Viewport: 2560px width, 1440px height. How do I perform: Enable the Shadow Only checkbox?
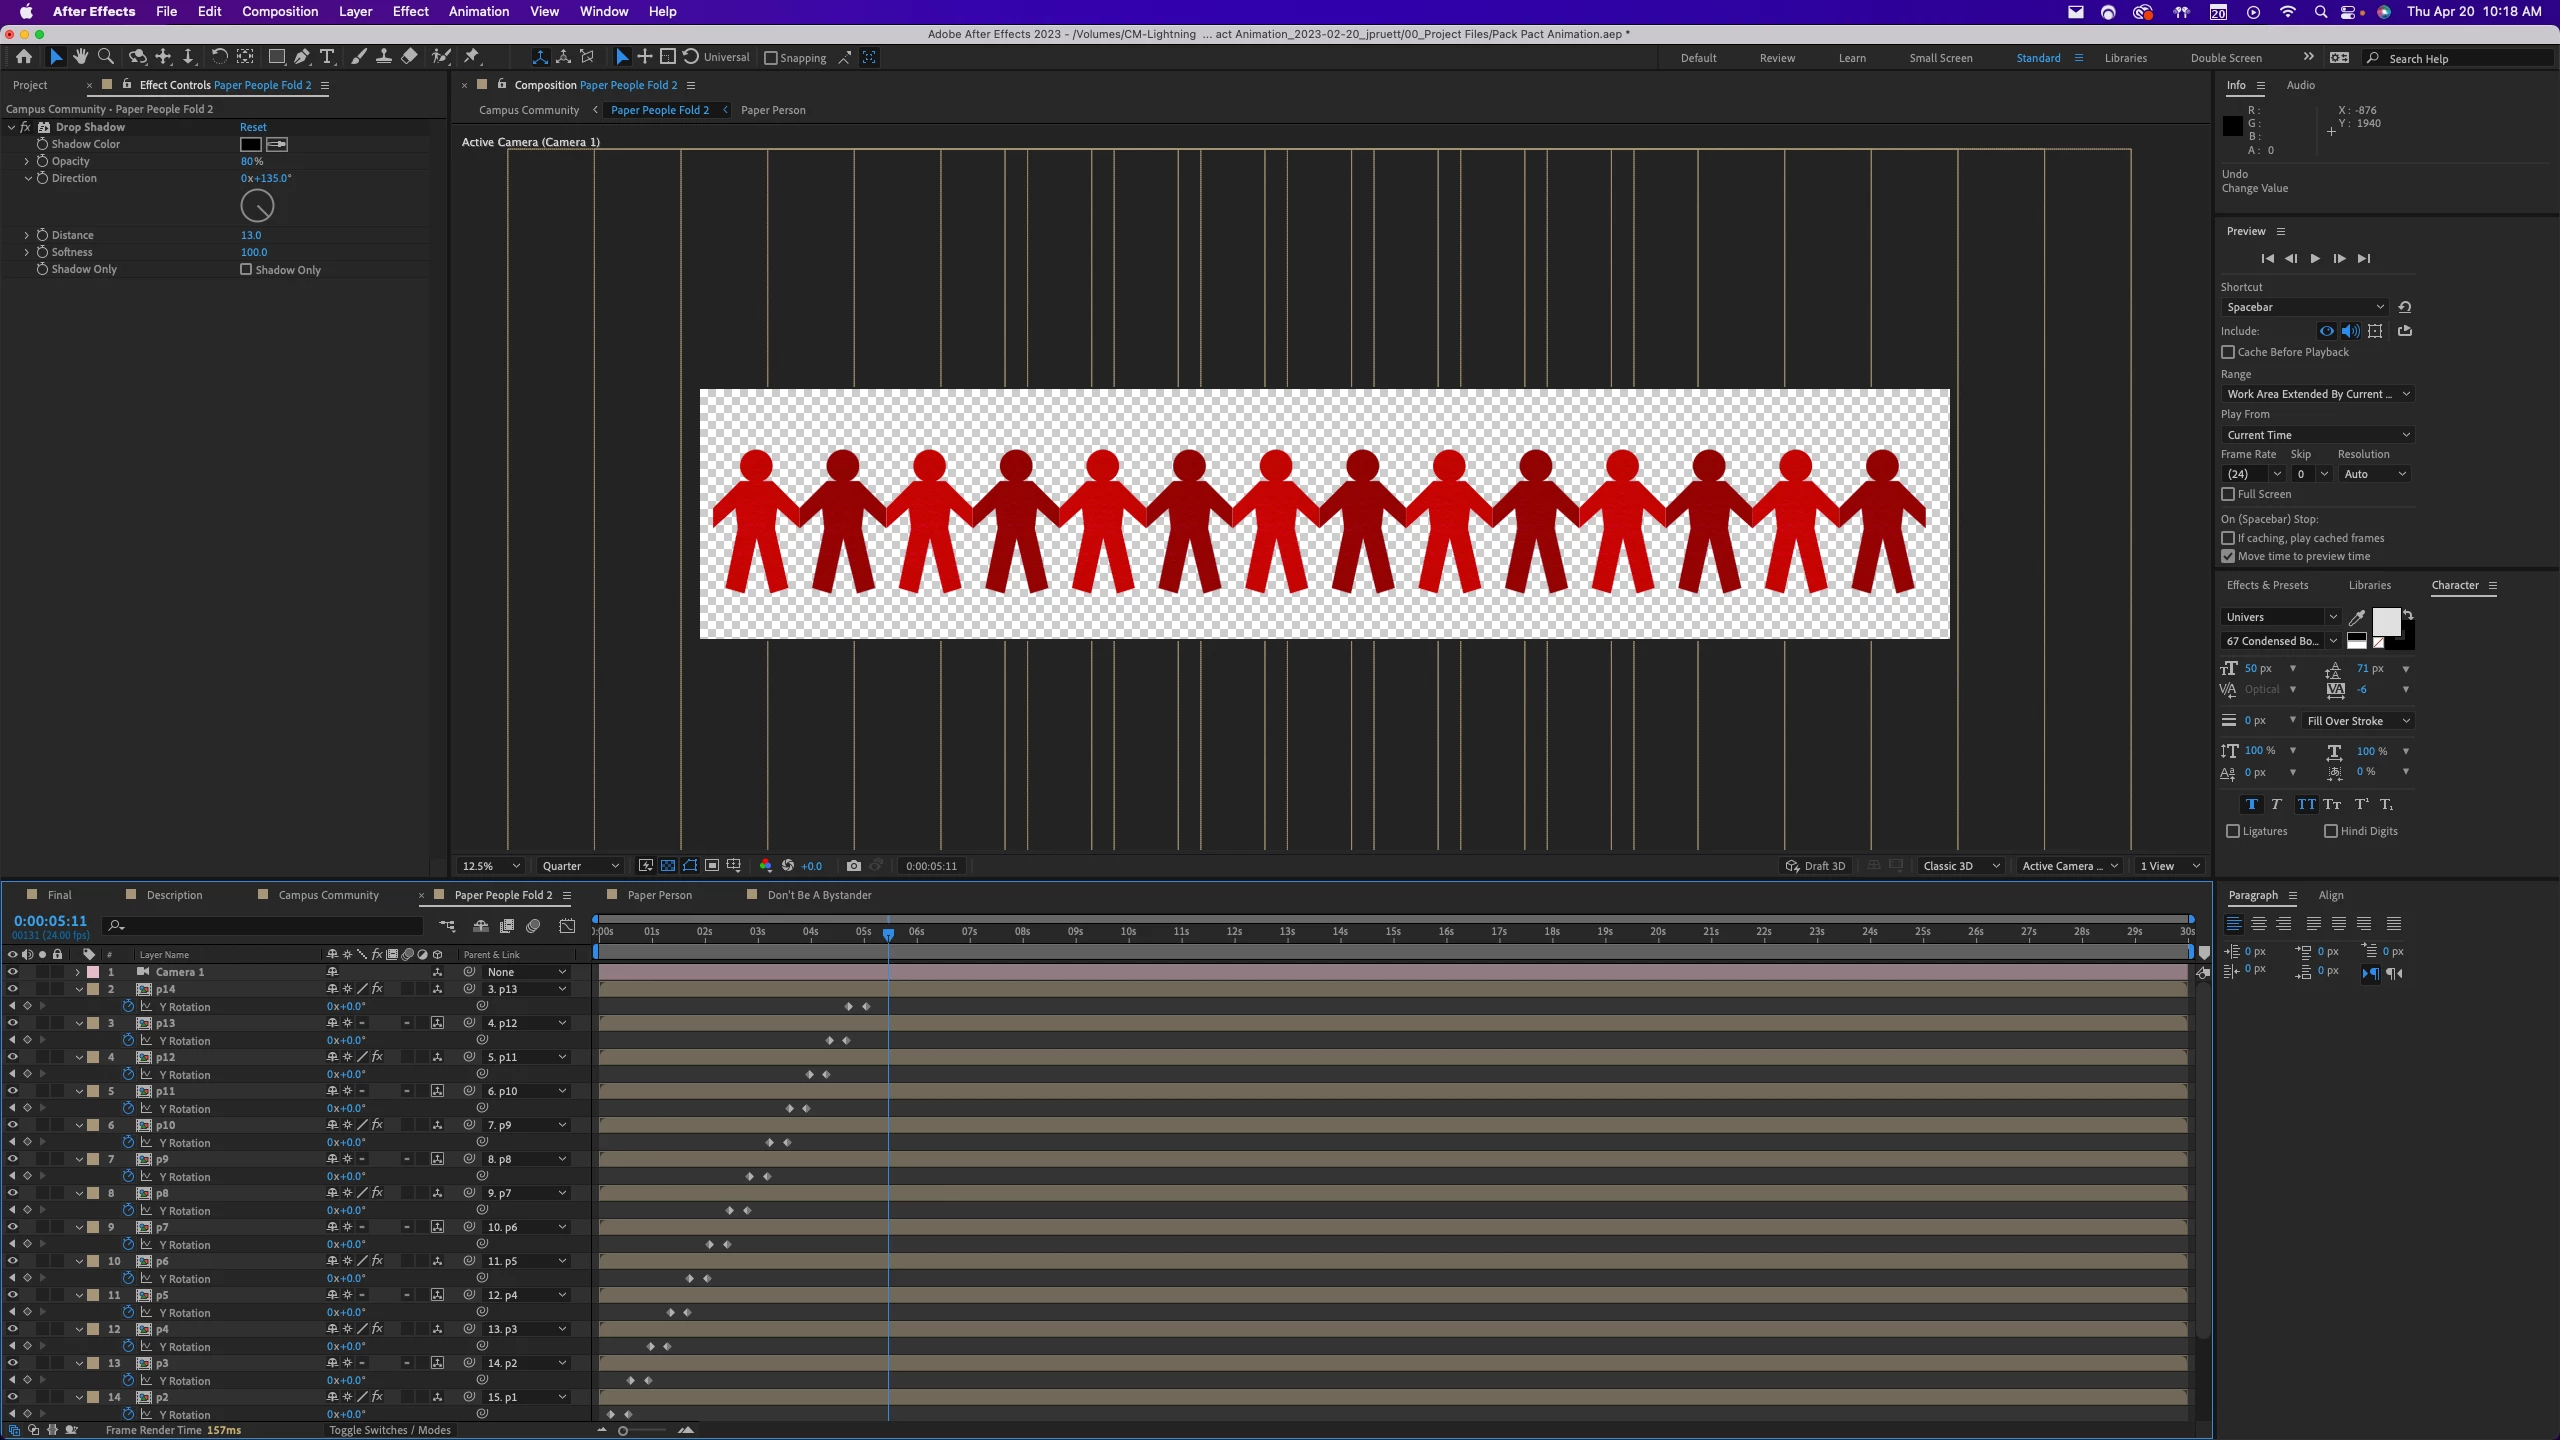click(x=246, y=269)
